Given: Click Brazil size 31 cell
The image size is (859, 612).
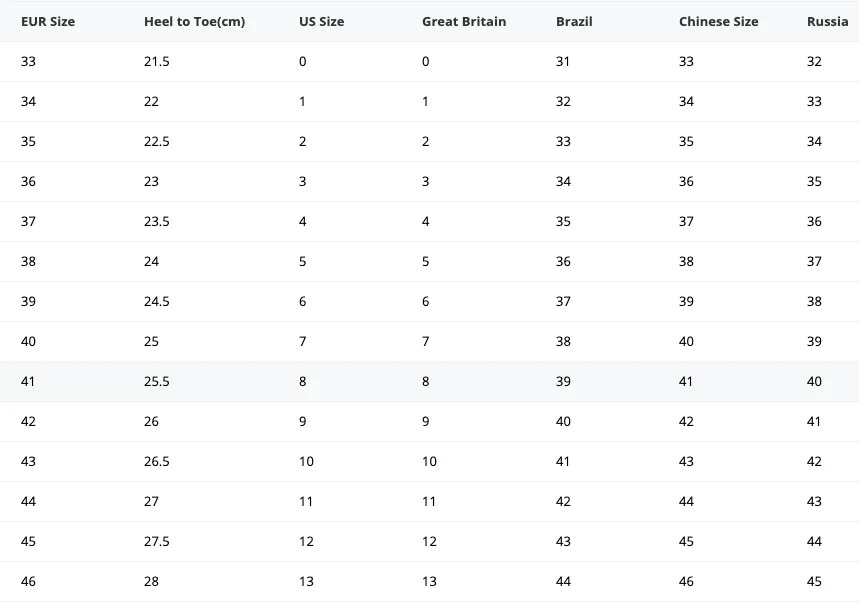Looking at the screenshot, I should coord(563,61).
